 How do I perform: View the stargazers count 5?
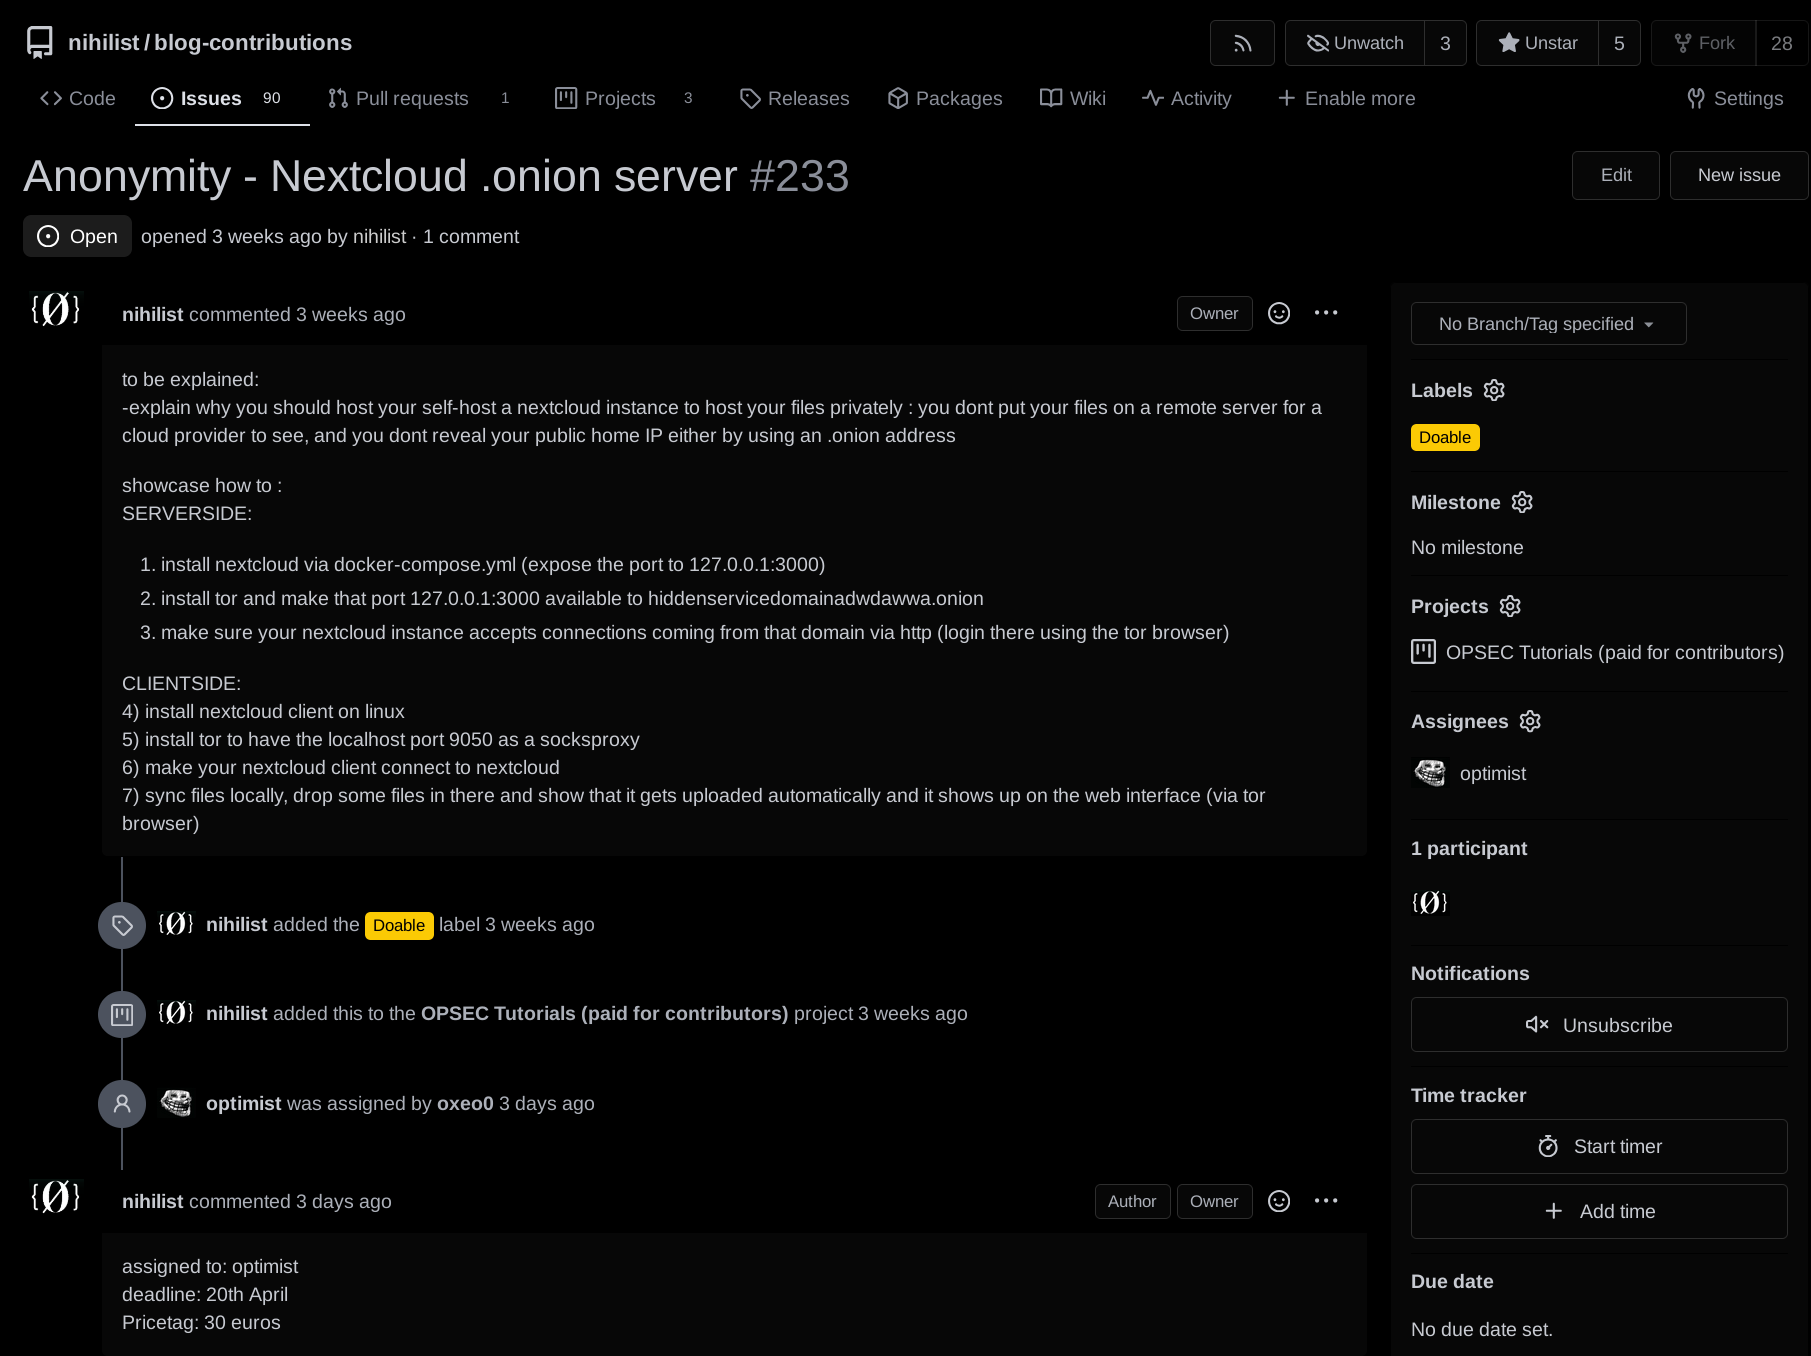tap(1619, 43)
